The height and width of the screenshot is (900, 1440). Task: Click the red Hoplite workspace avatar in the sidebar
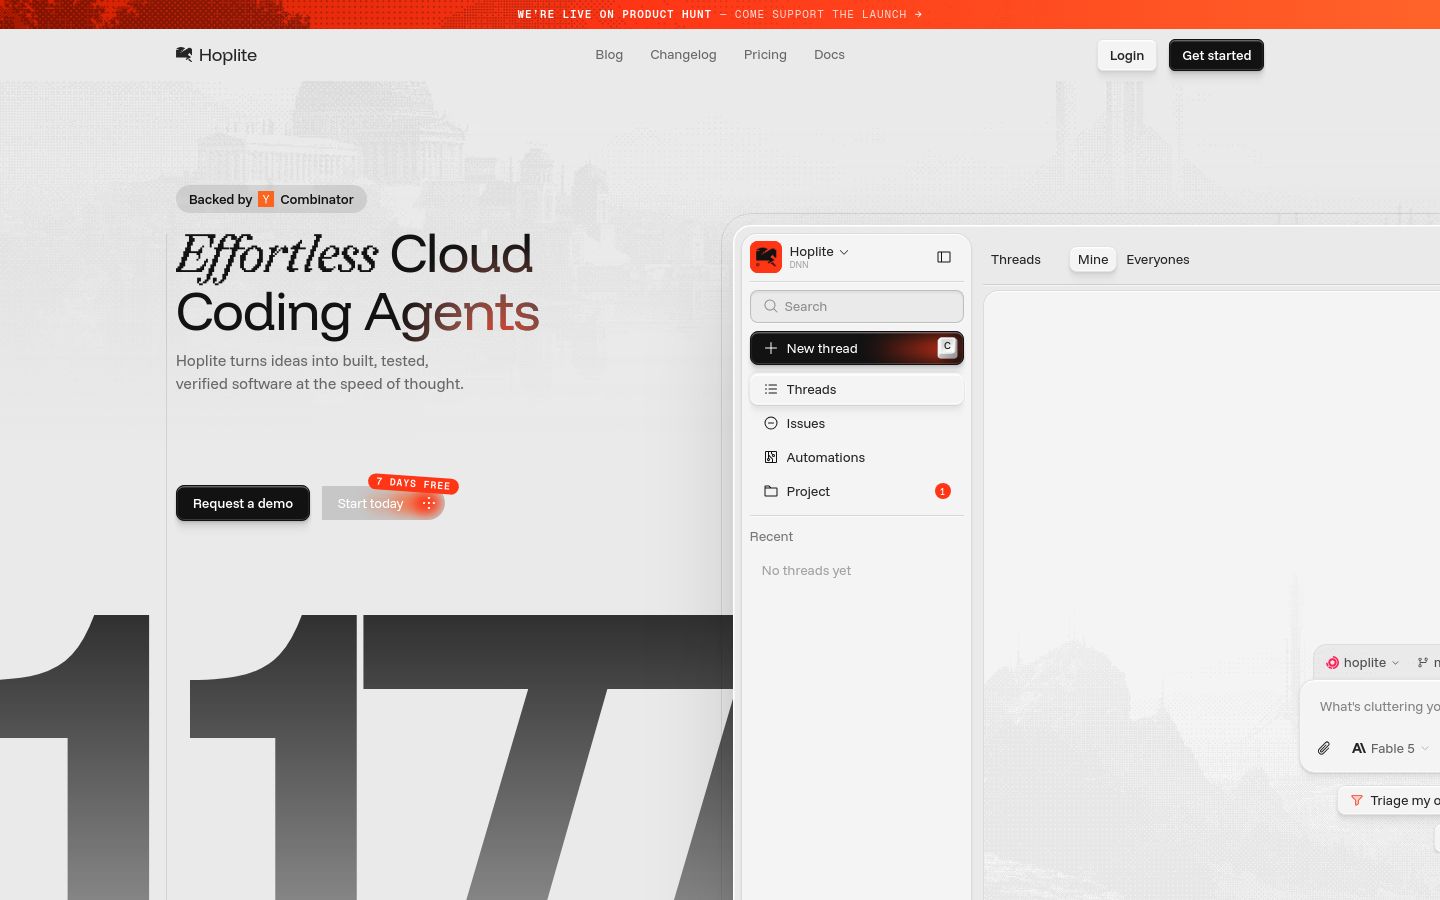[766, 257]
